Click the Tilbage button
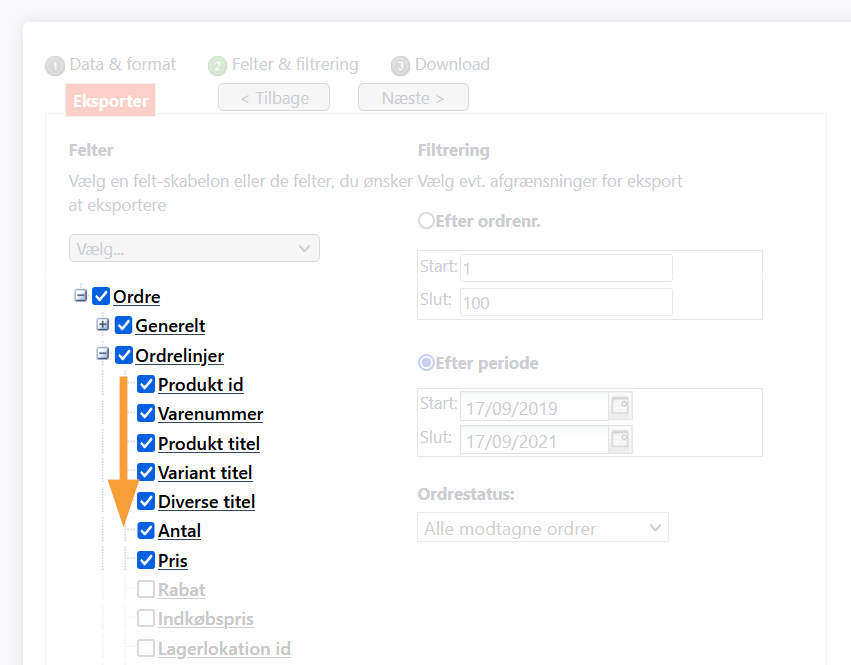Screen dimensions: 851x665 [x=274, y=98]
